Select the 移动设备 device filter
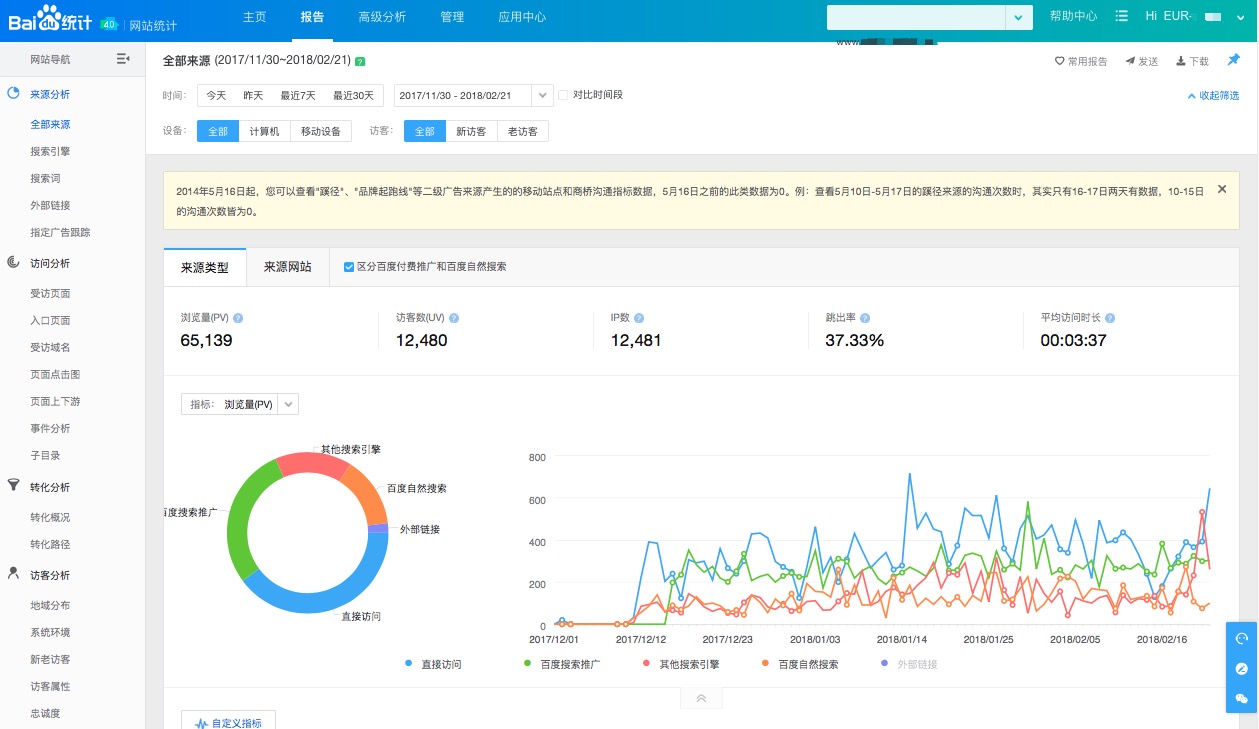Screen dimensions: 1259x729 click(320, 130)
